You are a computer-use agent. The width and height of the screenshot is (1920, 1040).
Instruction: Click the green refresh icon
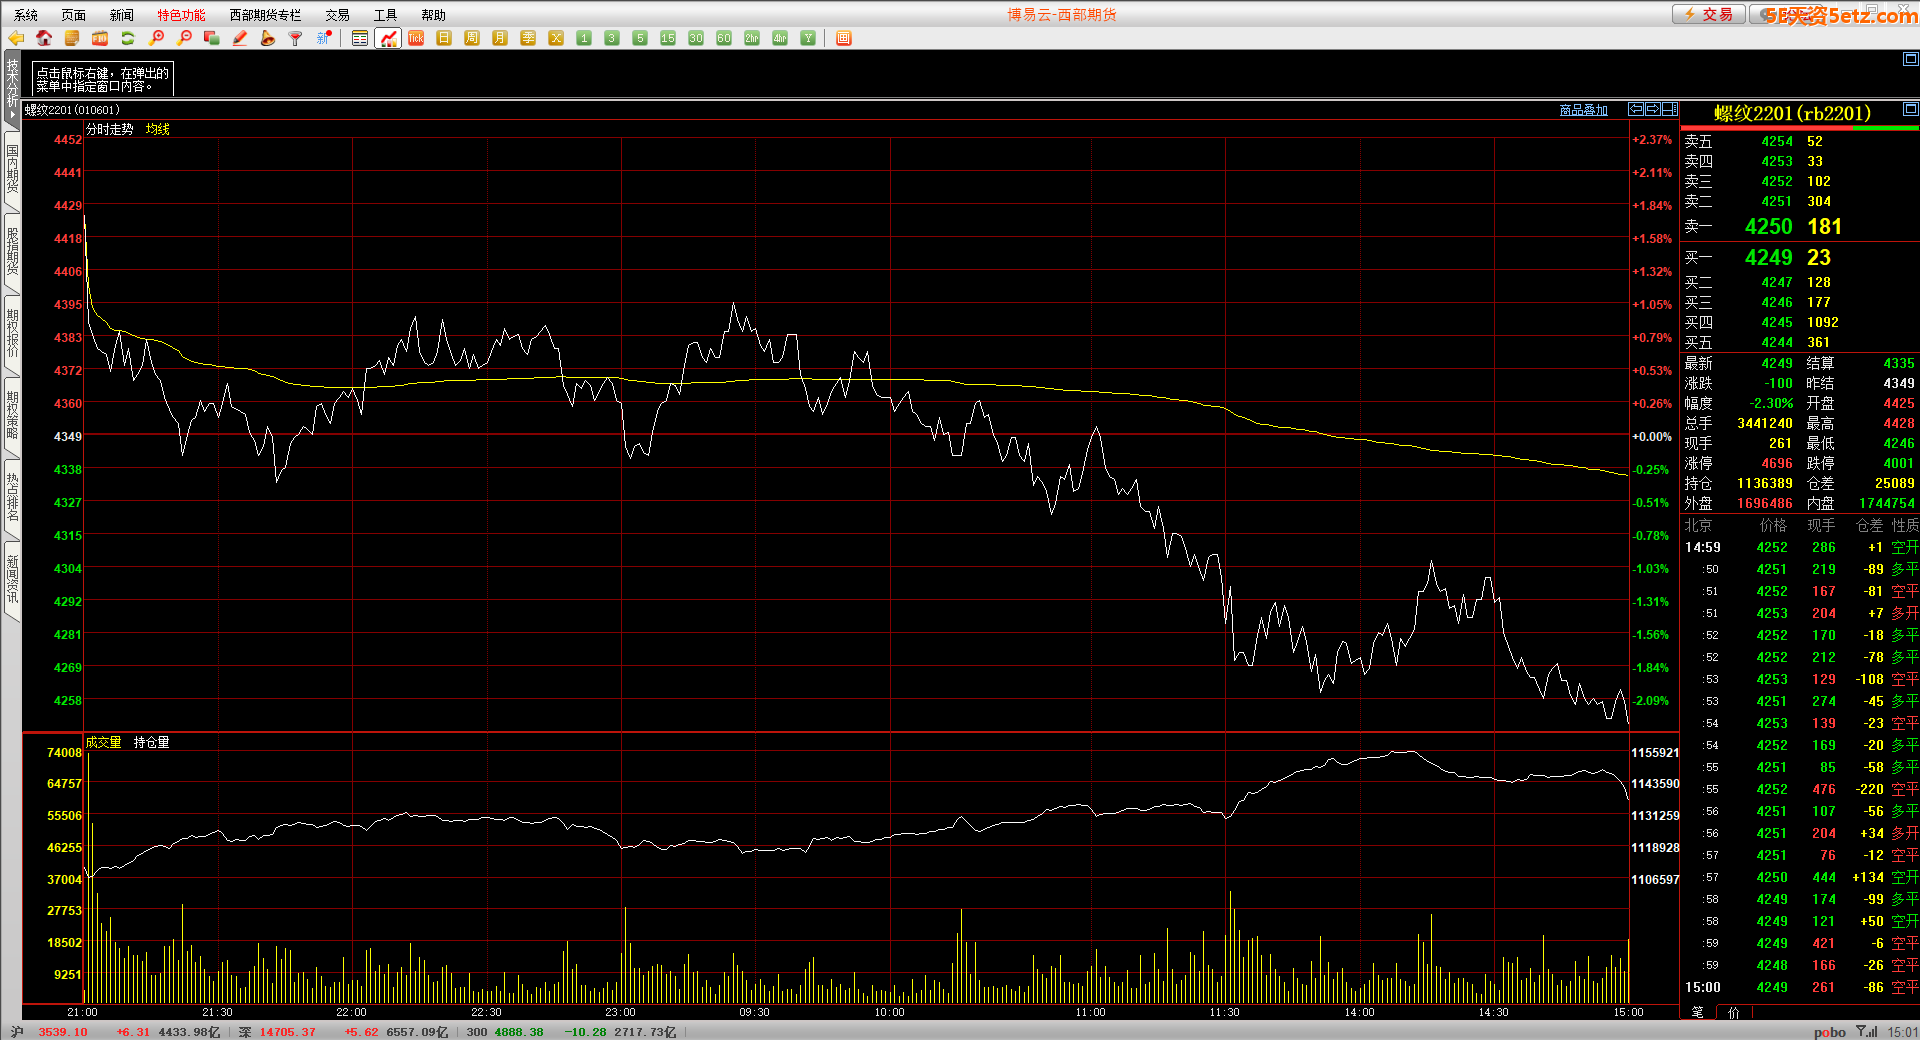click(128, 38)
